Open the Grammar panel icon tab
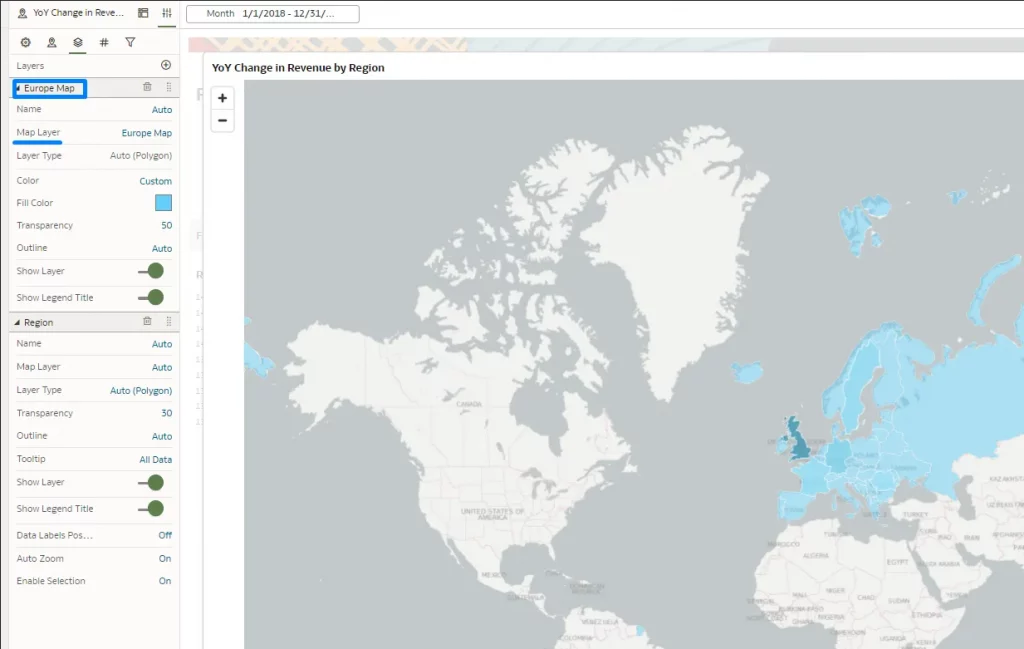This screenshot has width=1024, height=649. click(x=143, y=13)
